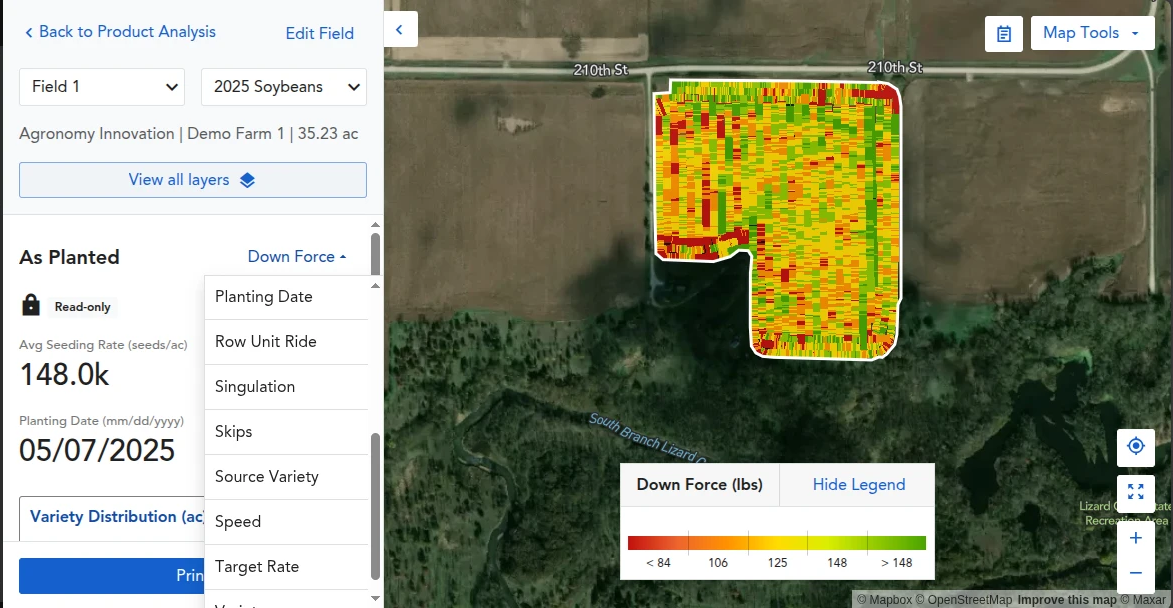The width and height of the screenshot is (1173, 608).
Task: Click the As Planted heading
Action: point(70,257)
